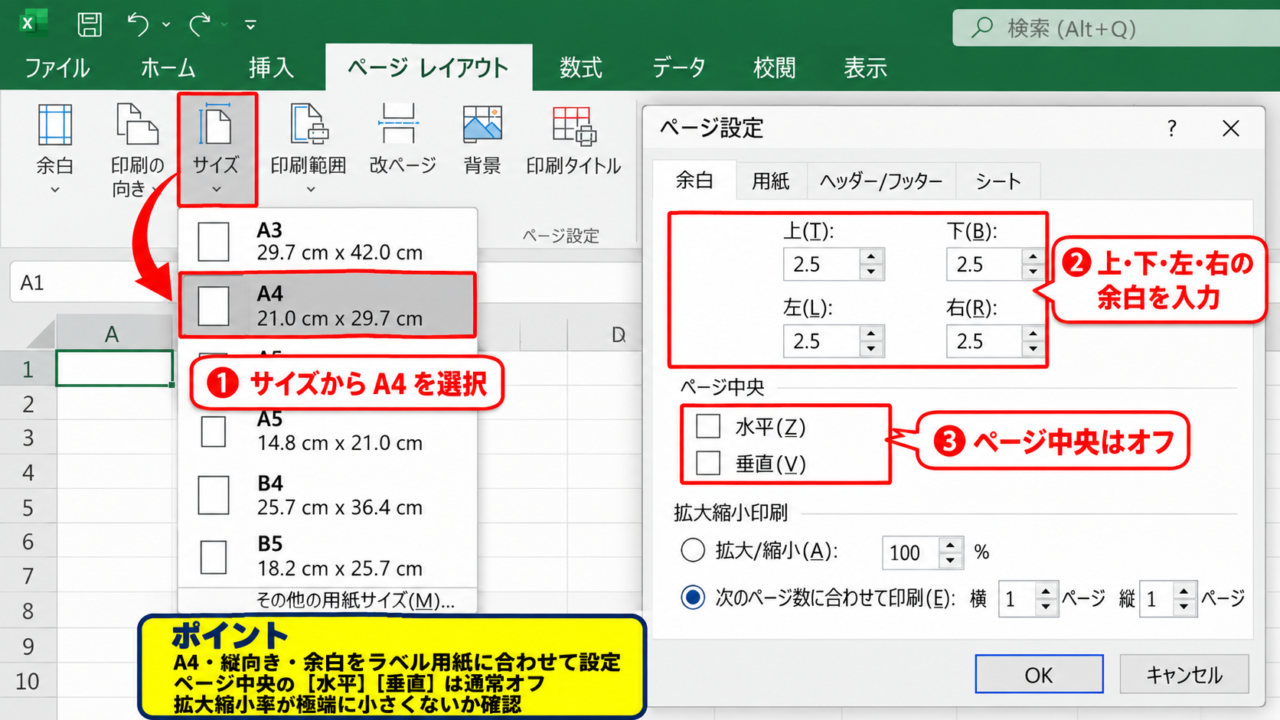Switch to 余白 tab in page setup dialog
This screenshot has width=1280, height=720.
pos(694,180)
